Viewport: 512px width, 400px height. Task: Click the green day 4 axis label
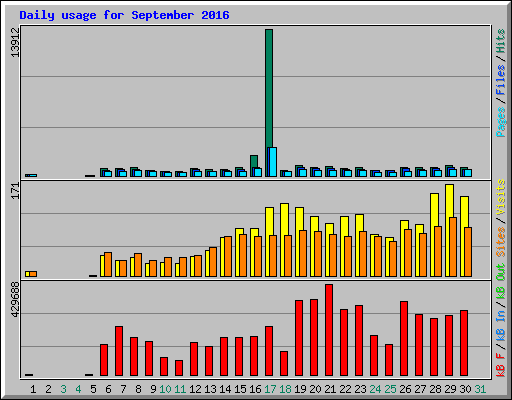click(78, 389)
